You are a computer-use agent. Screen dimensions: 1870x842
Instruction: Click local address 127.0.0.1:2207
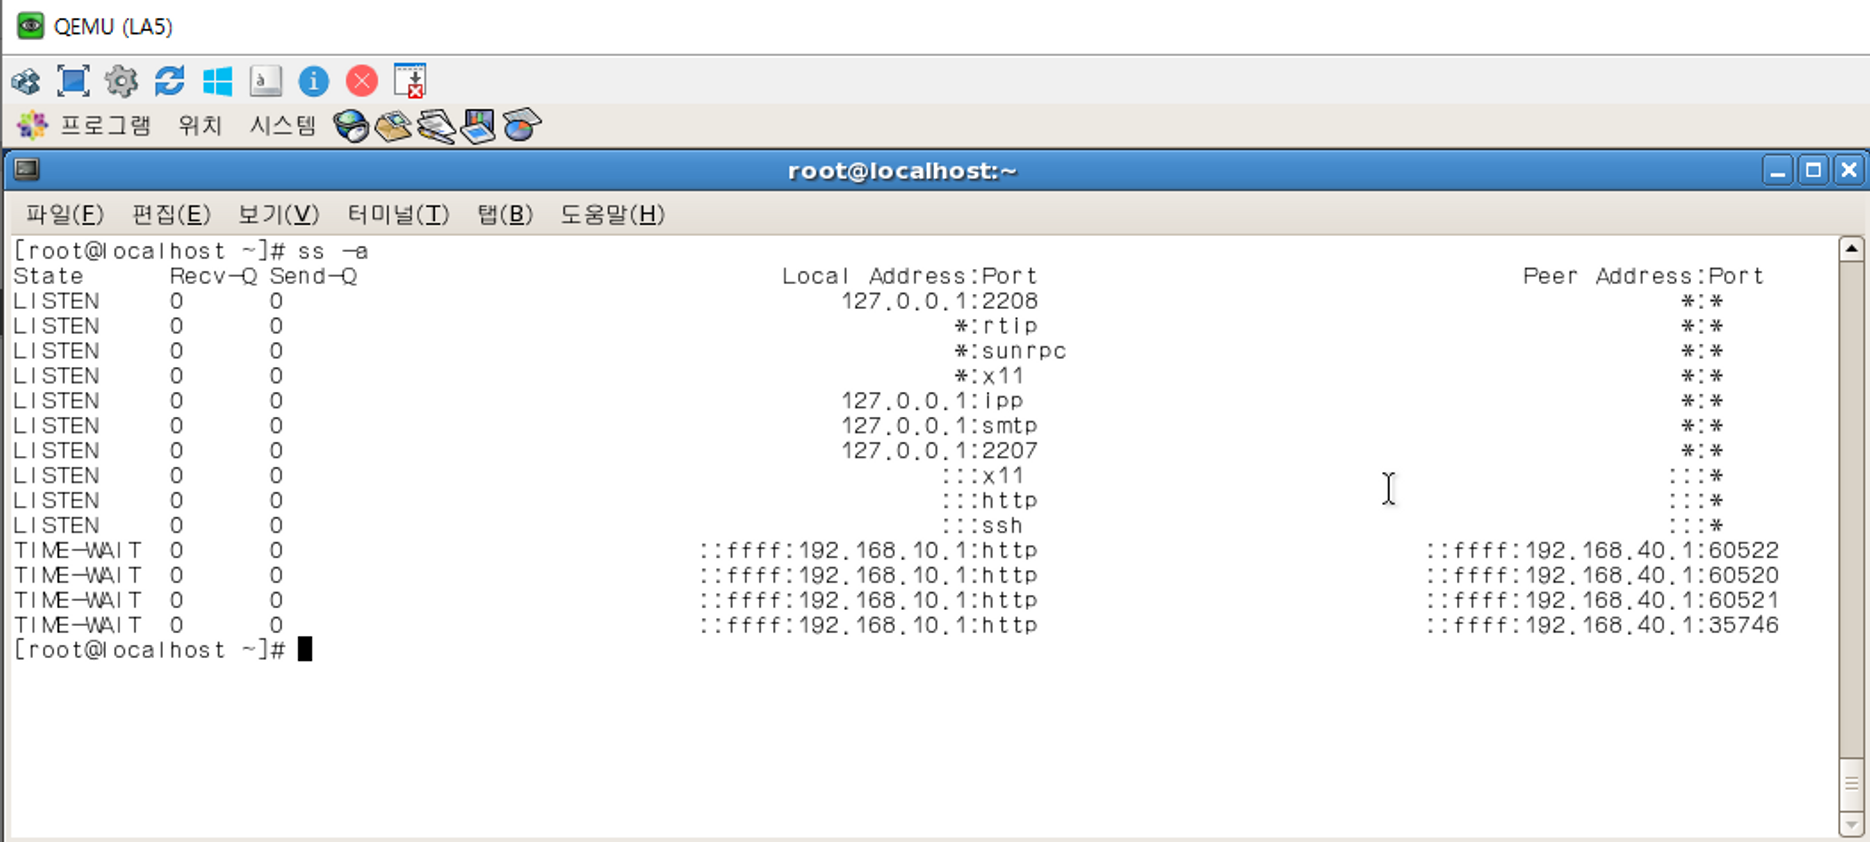coord(939,451)
